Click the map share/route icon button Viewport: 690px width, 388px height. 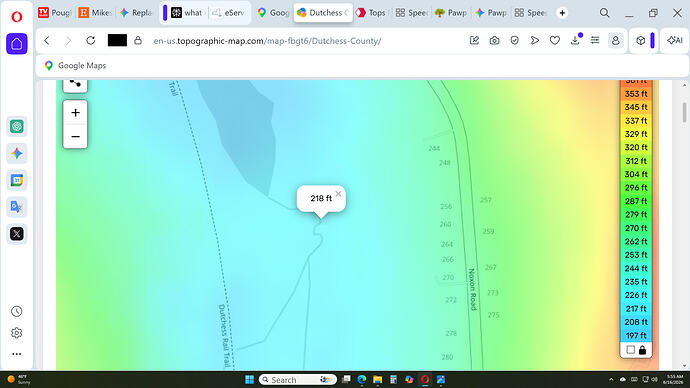coord(75,84)
